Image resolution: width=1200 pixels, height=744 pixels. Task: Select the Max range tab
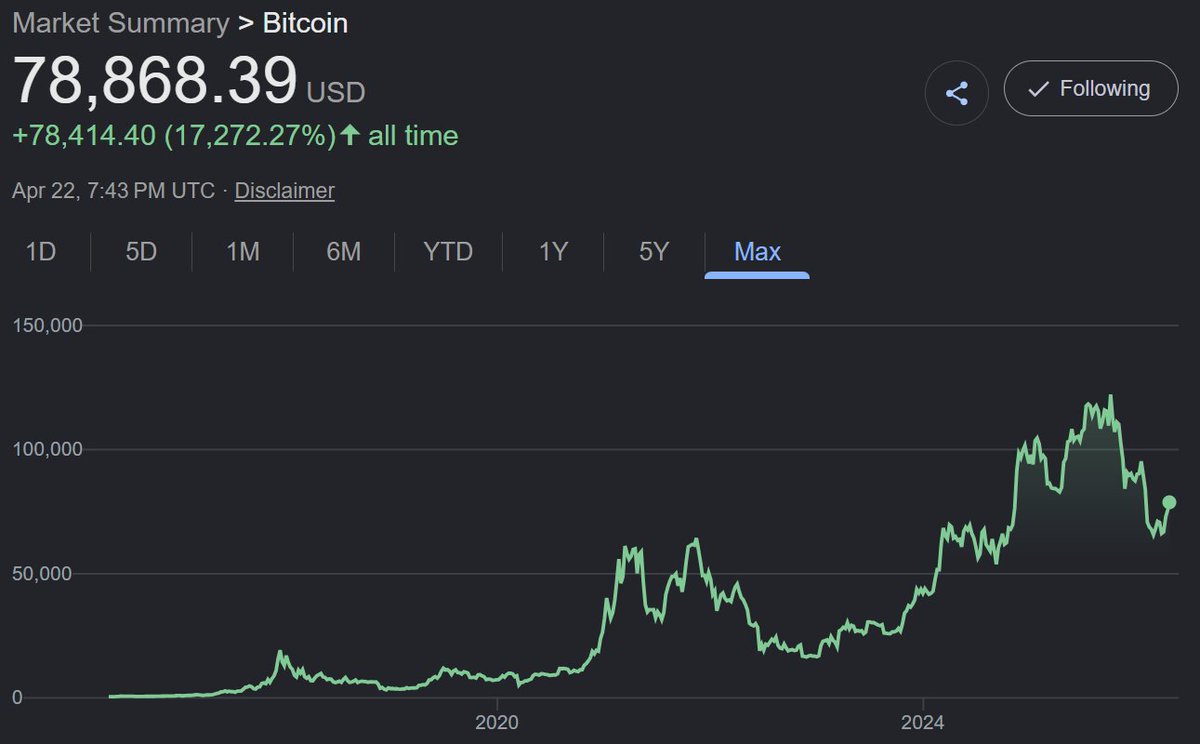(757, 252)
